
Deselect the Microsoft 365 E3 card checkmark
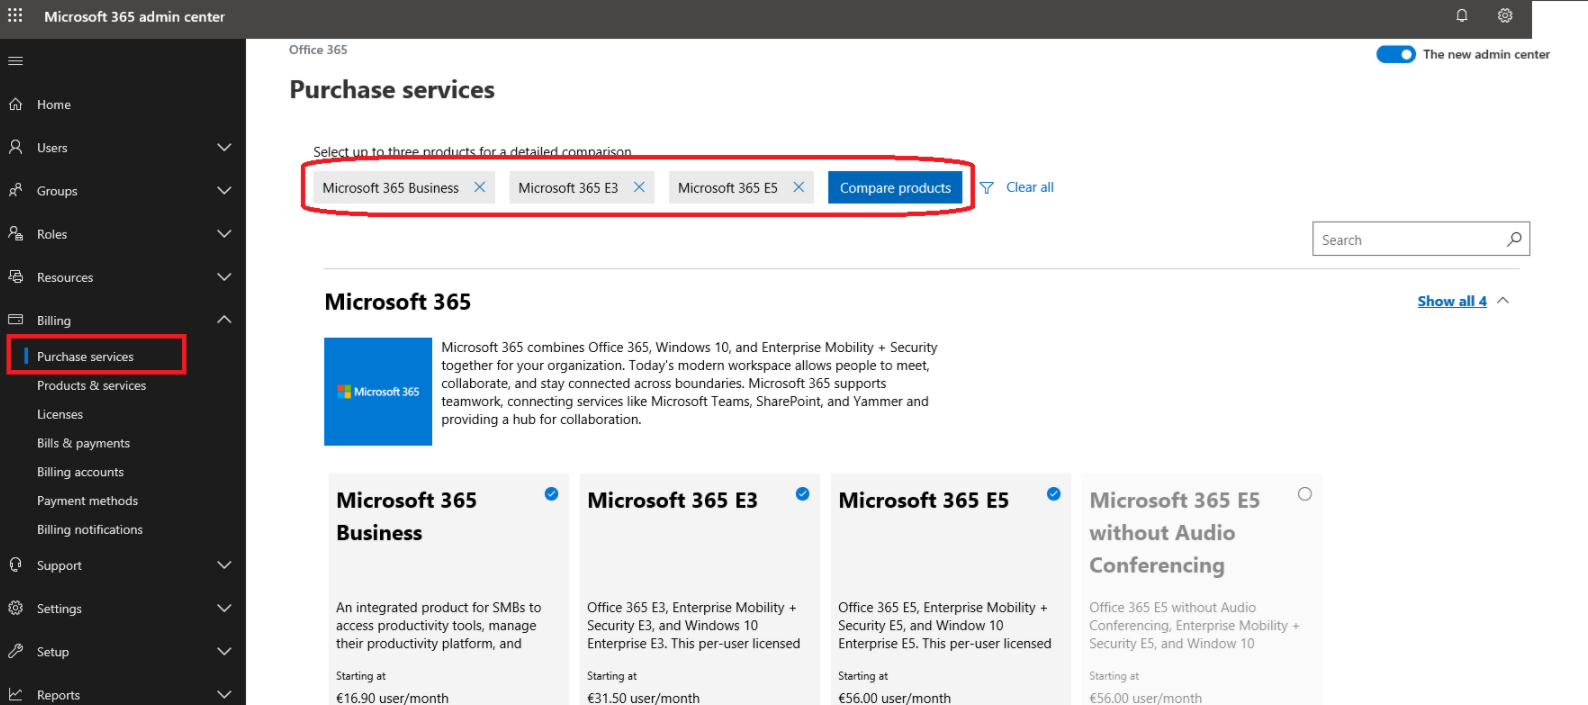pyautogui.click(x=802, y=494)
